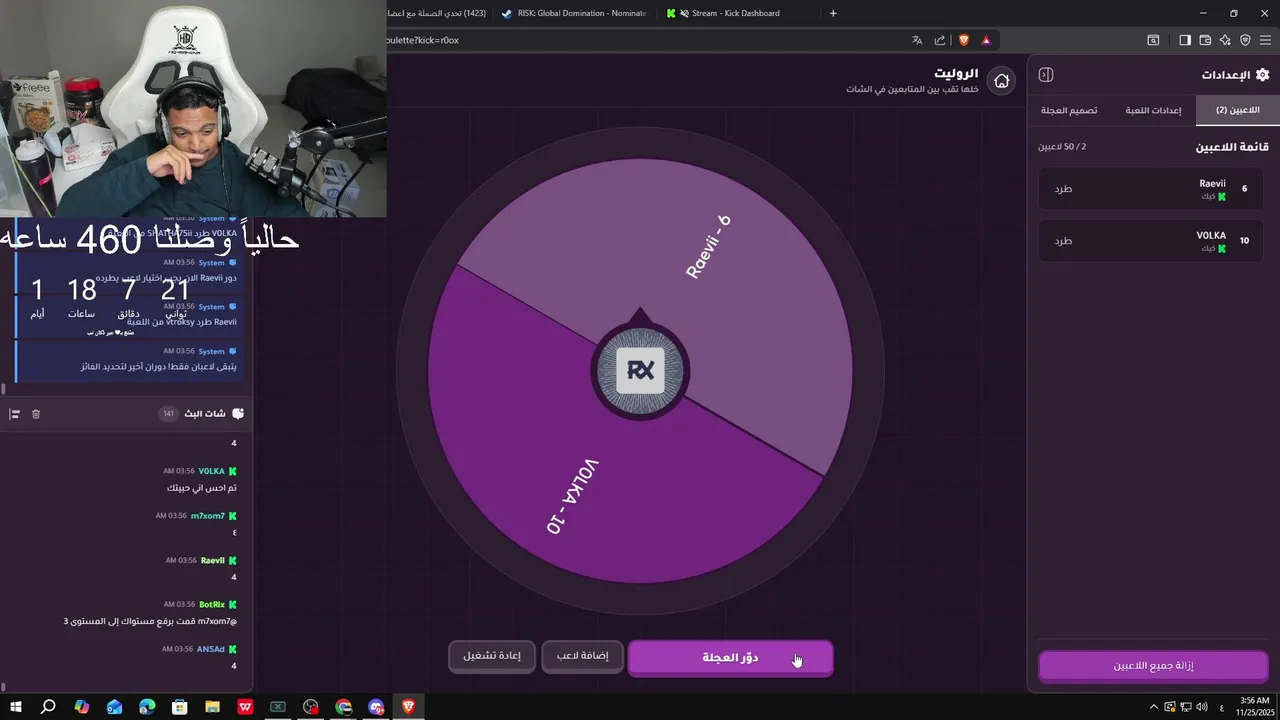Switch to the اللاعبين (2) tab

point(1237,110)
